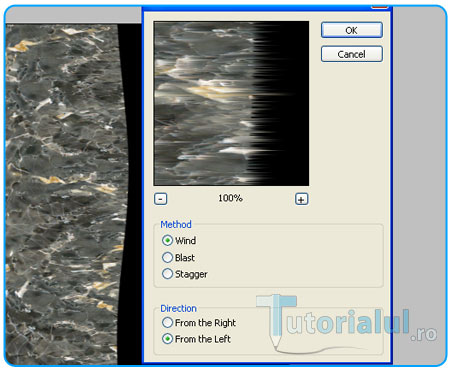This screenshot has height=370, width=450.
Task: Click the 100% zoom level label
Action: click(230, 198)
